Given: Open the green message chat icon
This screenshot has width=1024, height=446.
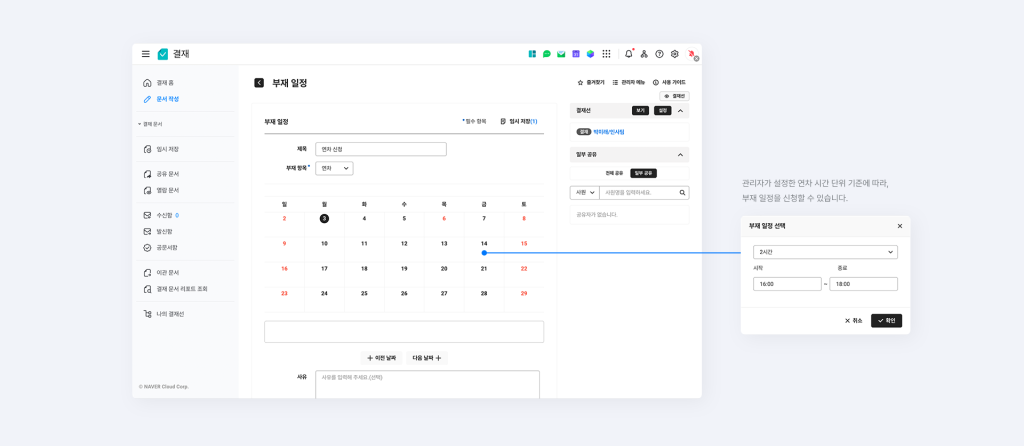Looking at the screenshot, I should (x=547, y=54).
